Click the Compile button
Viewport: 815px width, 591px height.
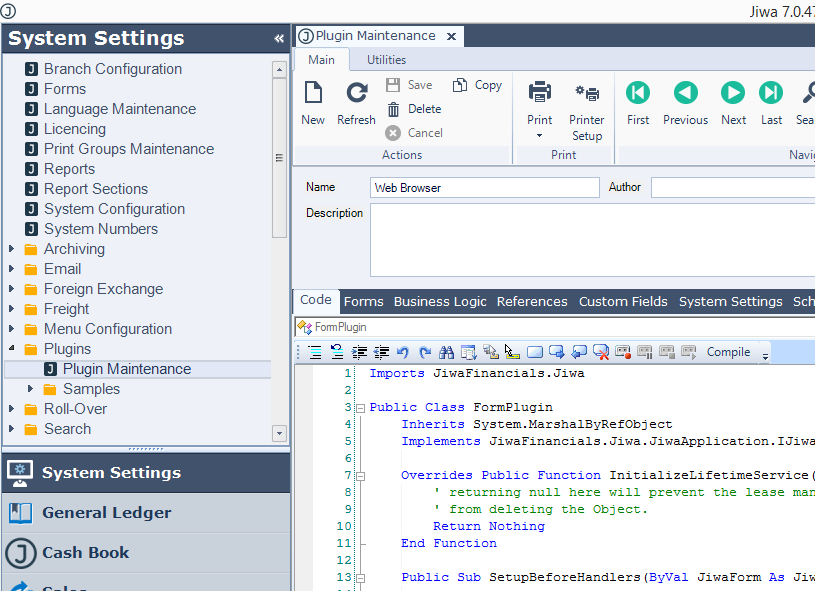728,352
